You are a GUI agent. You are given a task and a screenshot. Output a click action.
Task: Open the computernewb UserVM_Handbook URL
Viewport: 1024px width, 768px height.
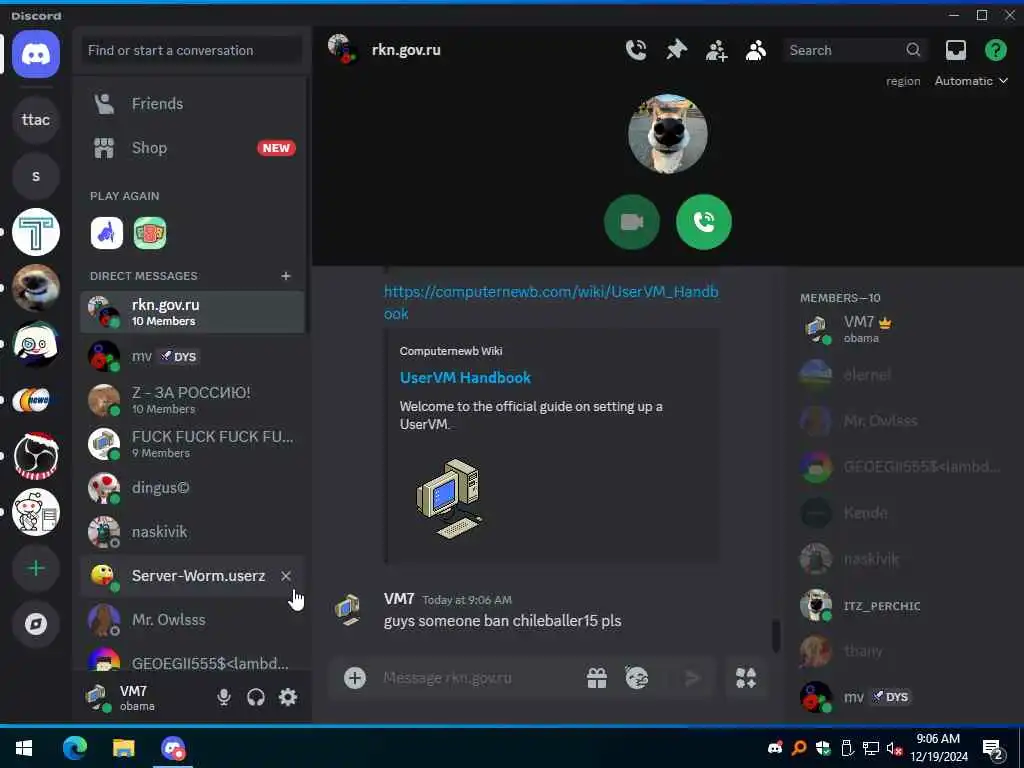[551, 302]
